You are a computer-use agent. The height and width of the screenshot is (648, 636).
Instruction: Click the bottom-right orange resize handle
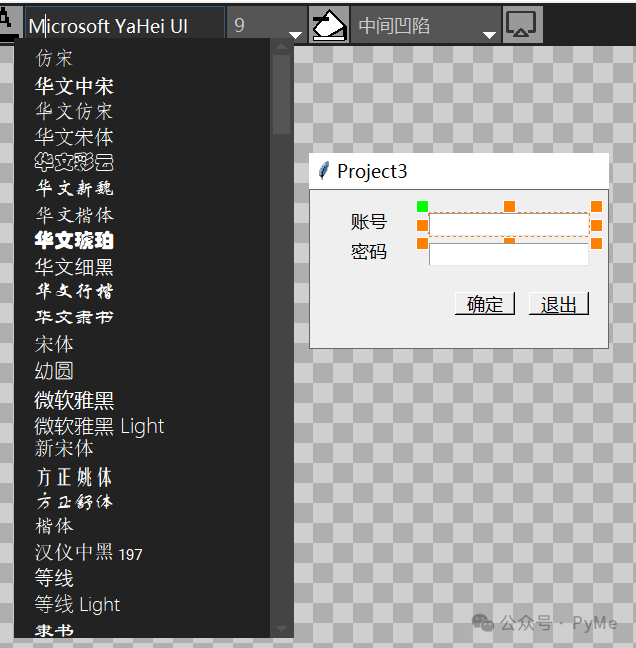(596, 243)
